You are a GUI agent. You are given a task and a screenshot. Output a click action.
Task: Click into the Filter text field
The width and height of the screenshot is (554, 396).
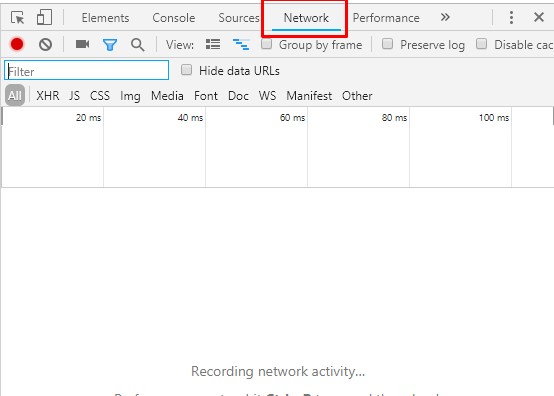click(x=87, y=70)
